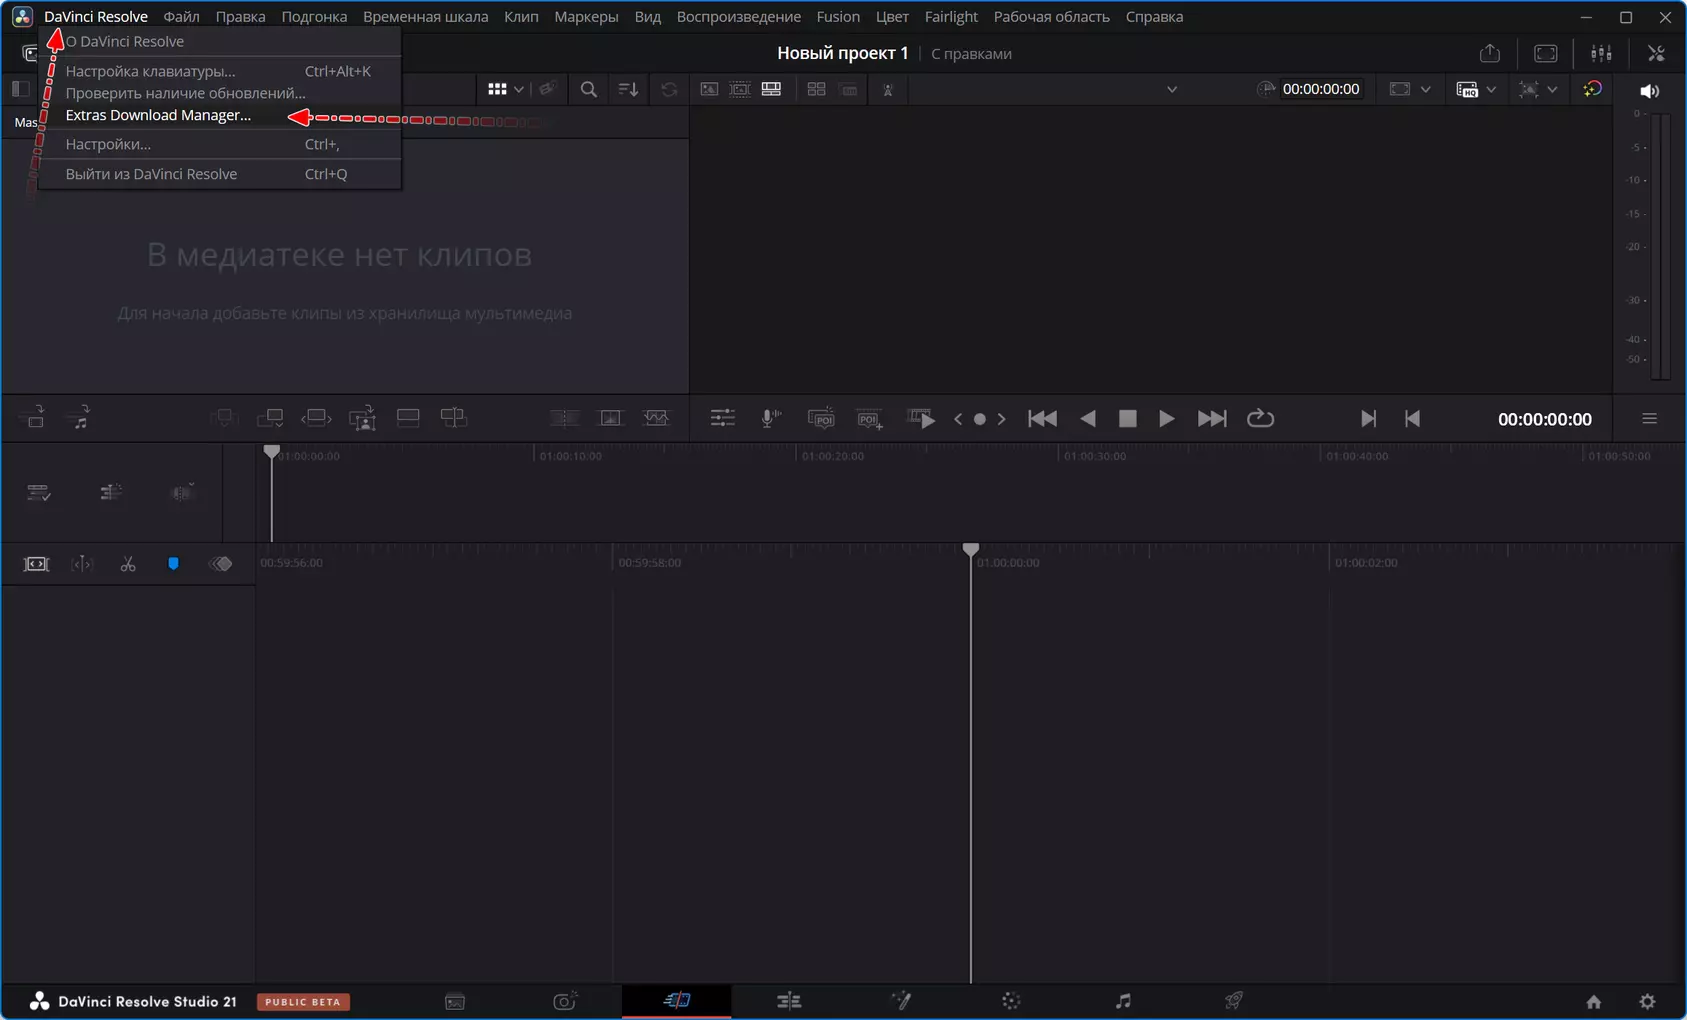Open the transport bar hamburger options menu
1687x1020 pixels.
pos(1650,418)
